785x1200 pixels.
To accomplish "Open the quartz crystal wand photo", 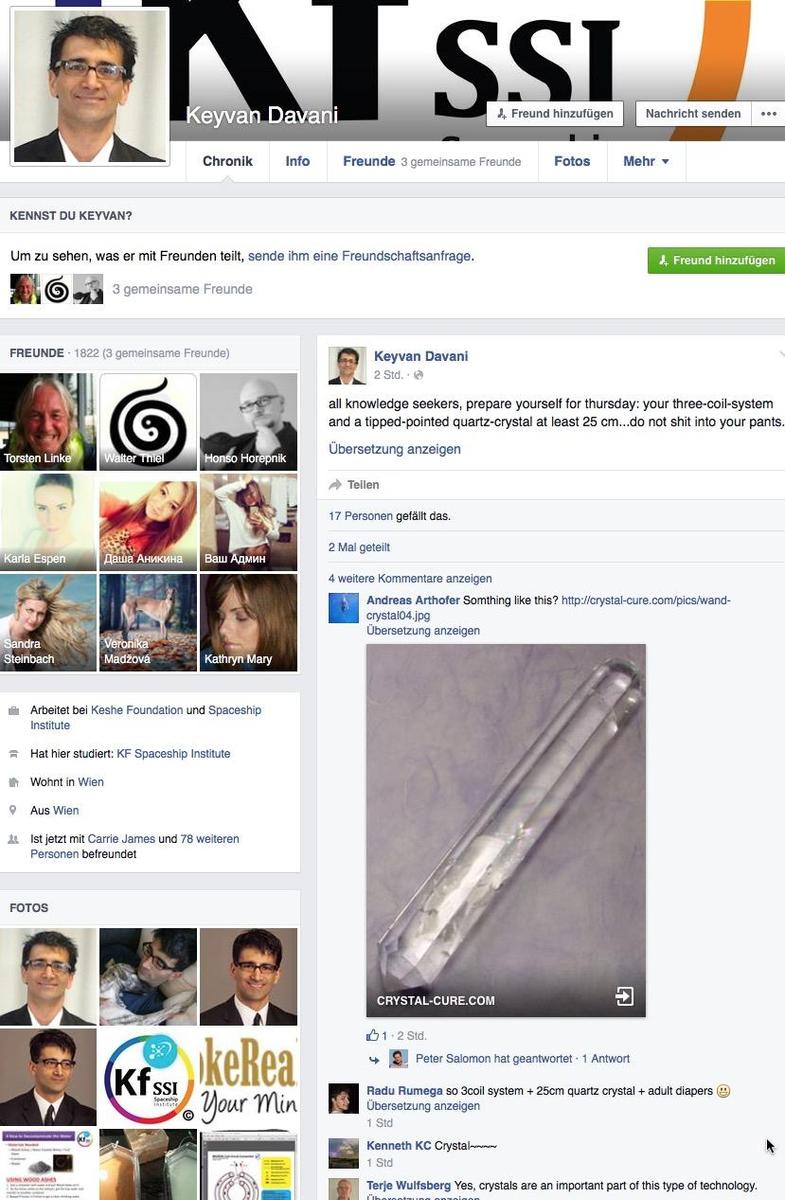I will (x=506, y=830).
